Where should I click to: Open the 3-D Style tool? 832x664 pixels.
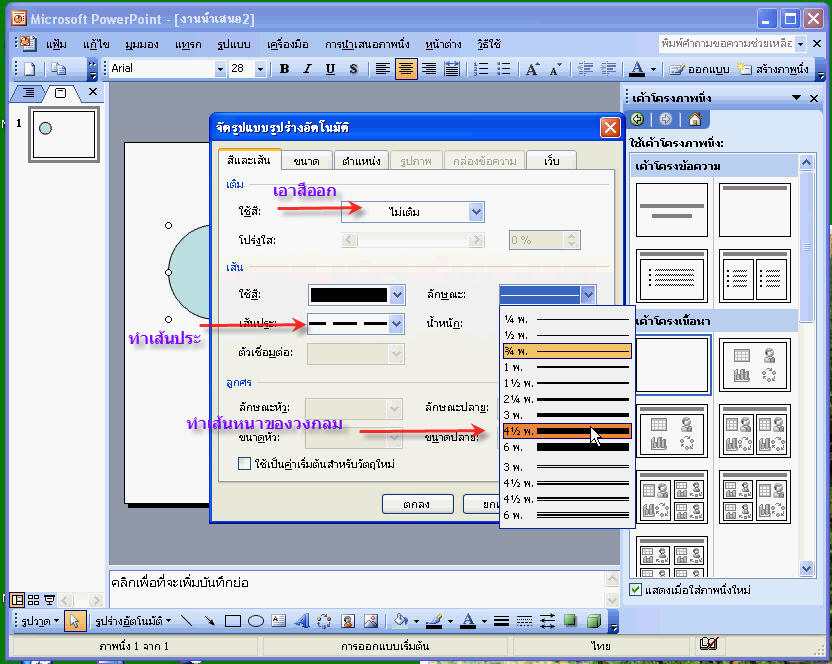coord(594,620)
